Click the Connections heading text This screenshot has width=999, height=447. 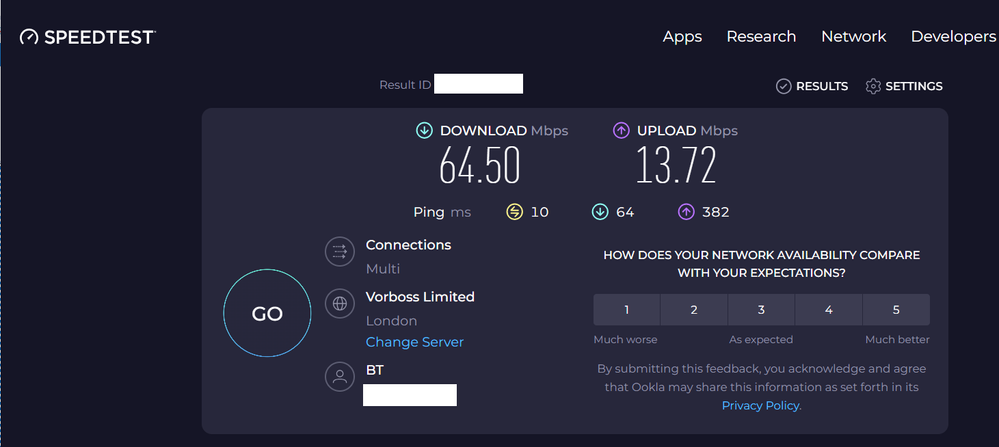click(408, 245)
